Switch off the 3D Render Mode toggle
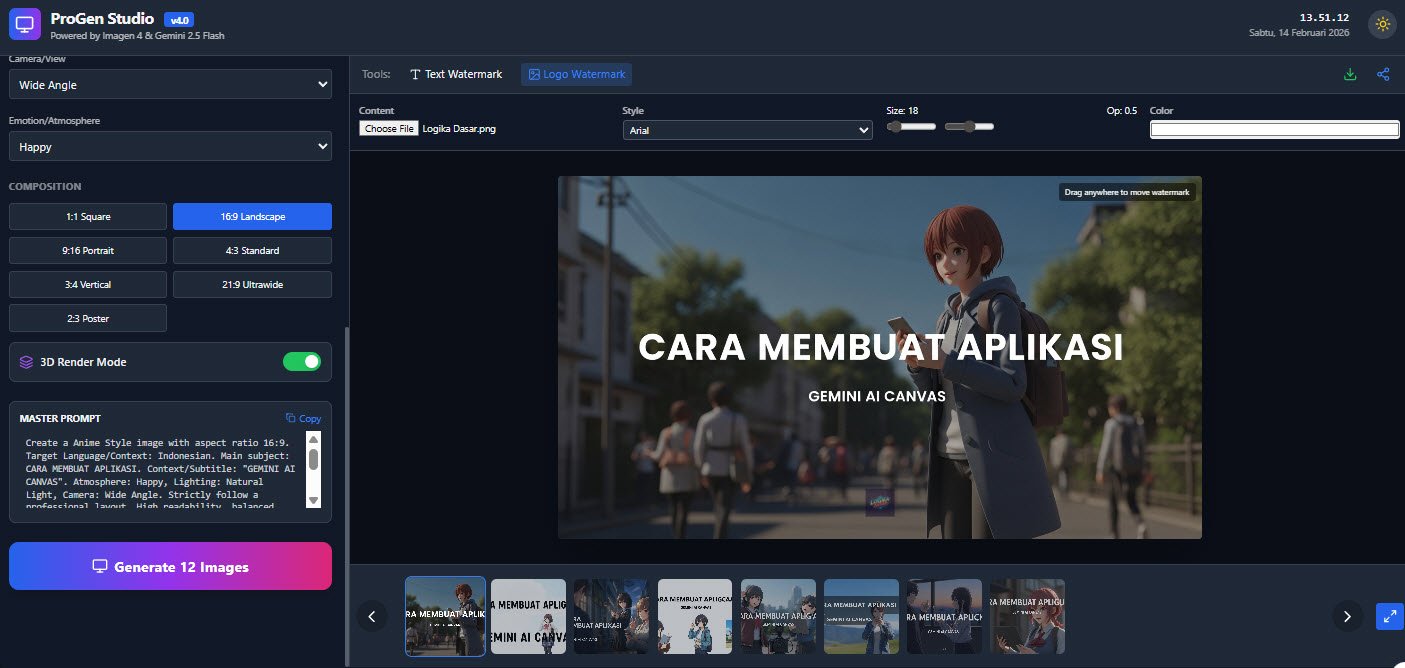 click(302, 361)
